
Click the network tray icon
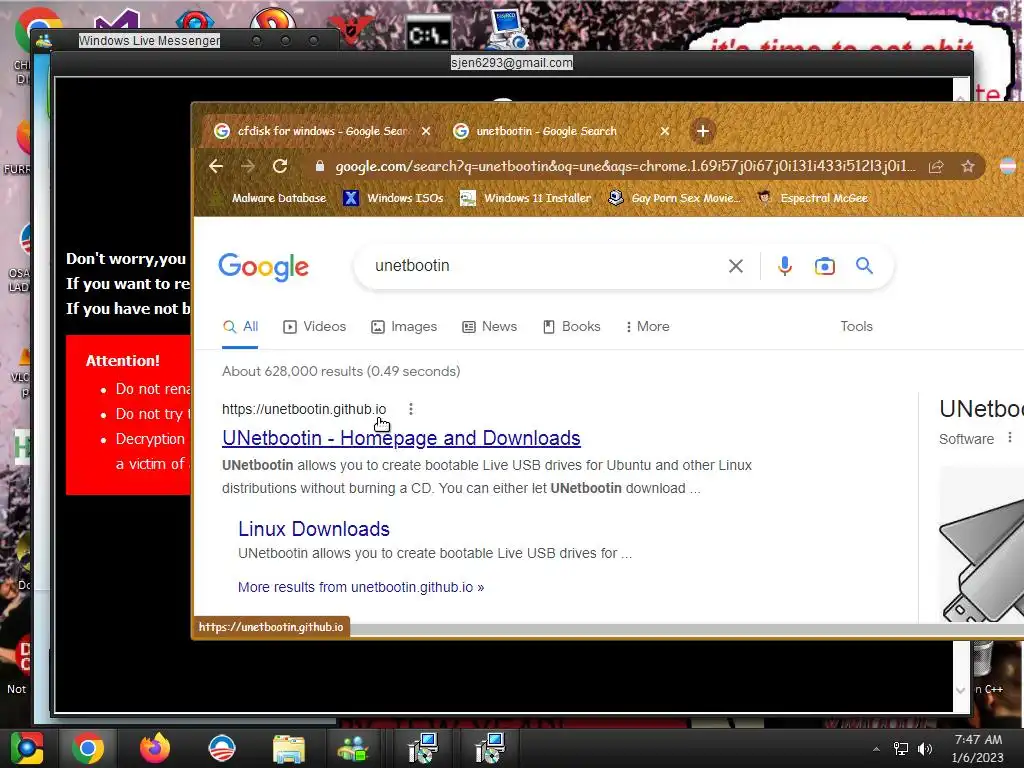pos(901,749)
